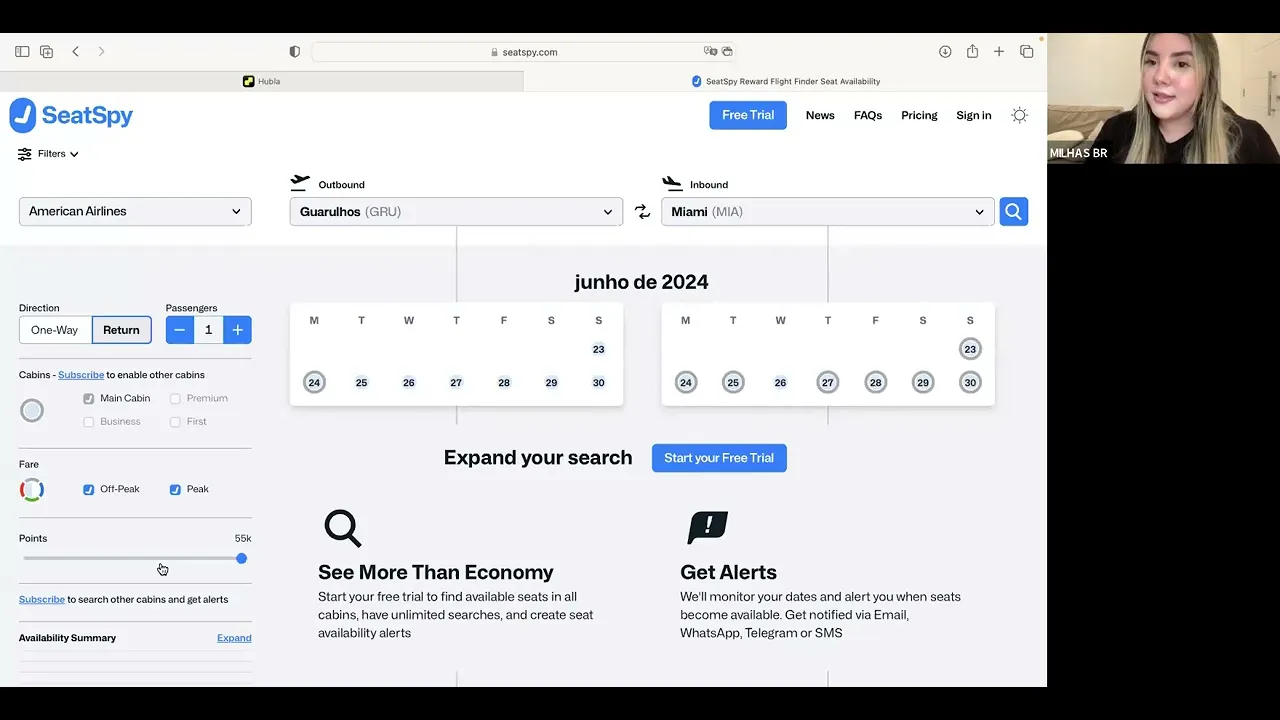1280x720 pixels.
Task: Click the outbound plane takeoff icon
Action: [x=300, y=183]
